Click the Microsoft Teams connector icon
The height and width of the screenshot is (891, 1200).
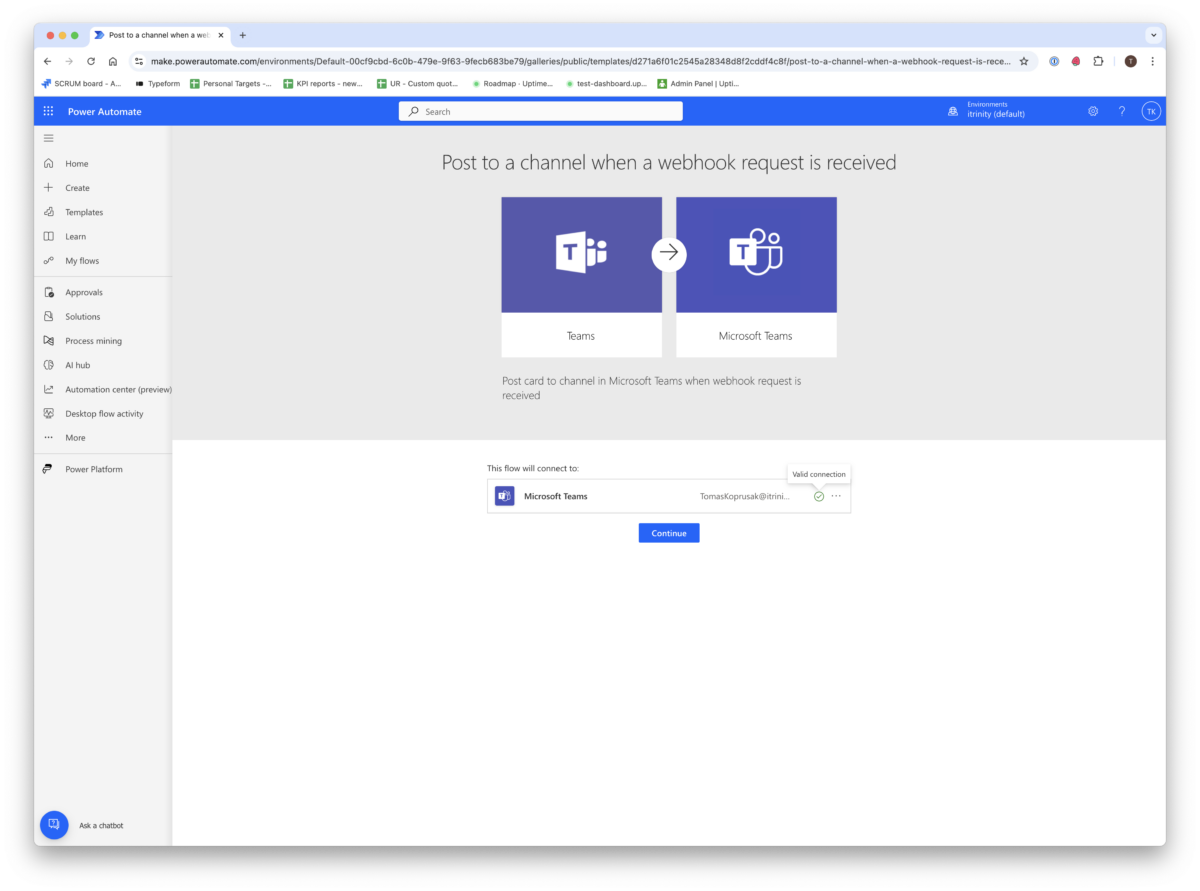(x=504, y=495)
